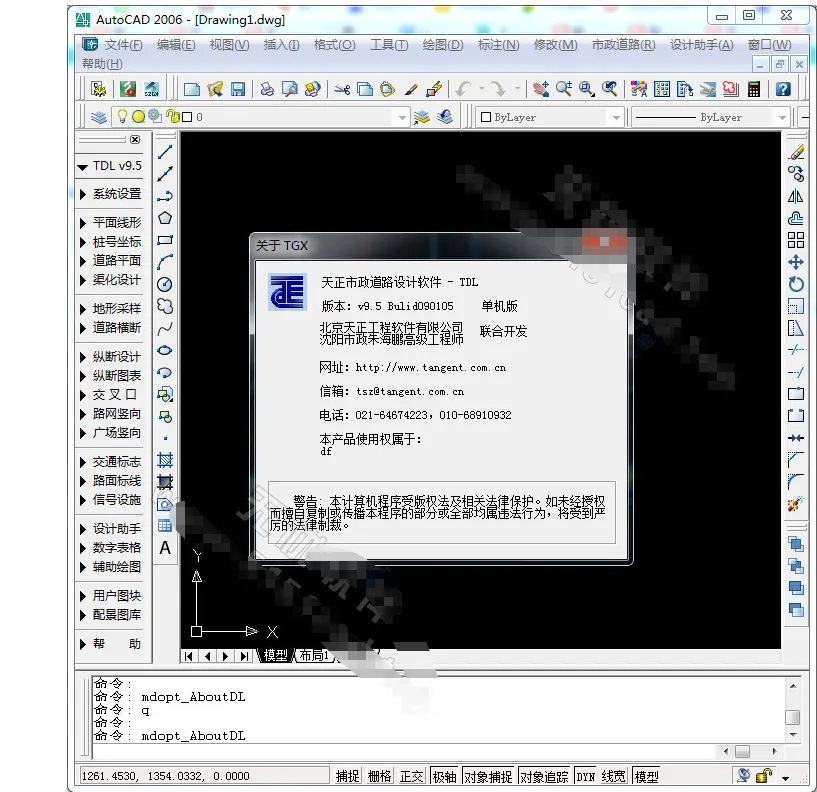The image size is (817, 792).
Task: Expand the 道路横断 sidebar menu
Action: [x=110, y=327]
